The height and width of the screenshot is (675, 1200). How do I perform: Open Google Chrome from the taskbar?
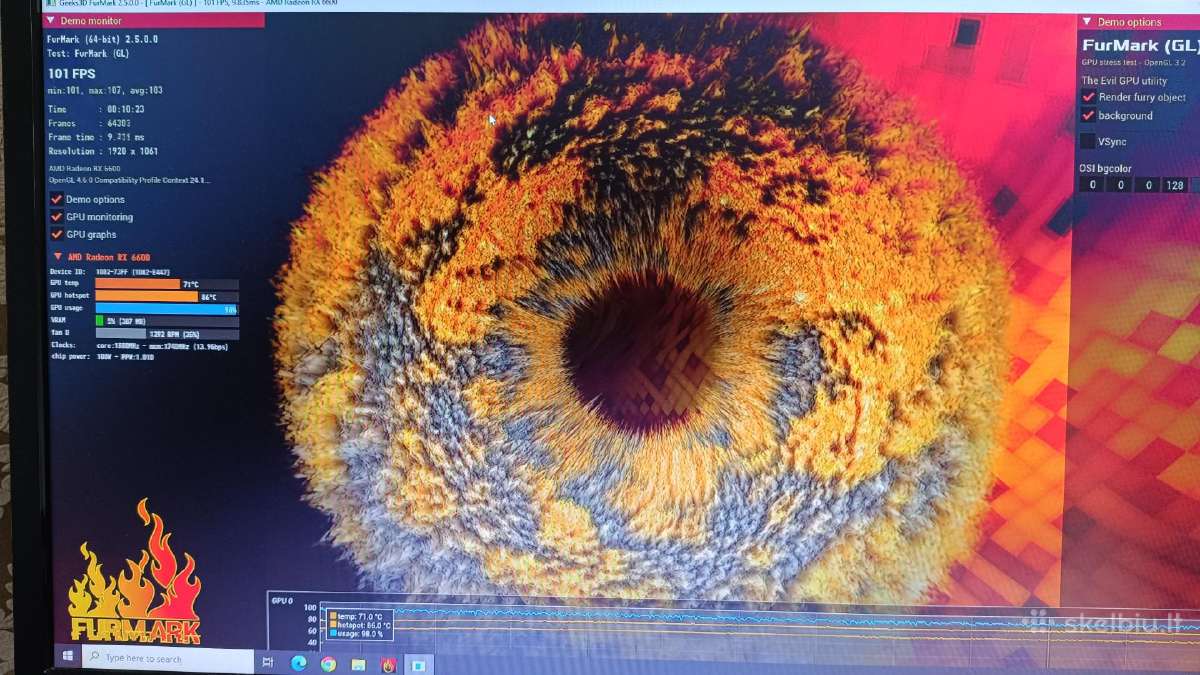[328, 663]
